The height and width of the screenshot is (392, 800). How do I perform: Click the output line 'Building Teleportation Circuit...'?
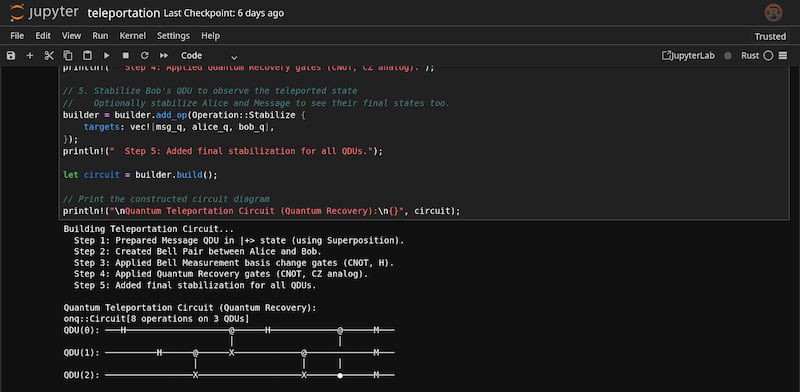[148, 229]
